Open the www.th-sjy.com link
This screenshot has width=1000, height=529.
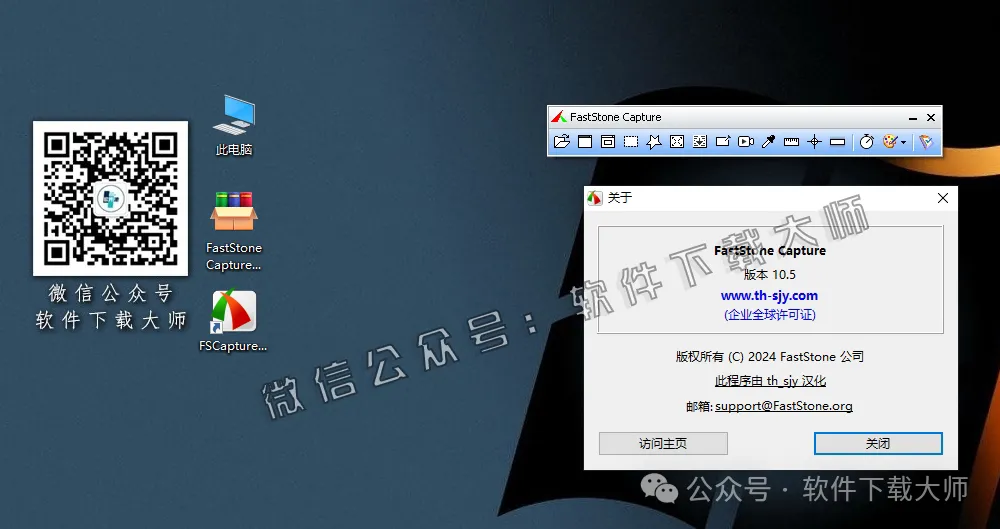click(x=769, y=296)
